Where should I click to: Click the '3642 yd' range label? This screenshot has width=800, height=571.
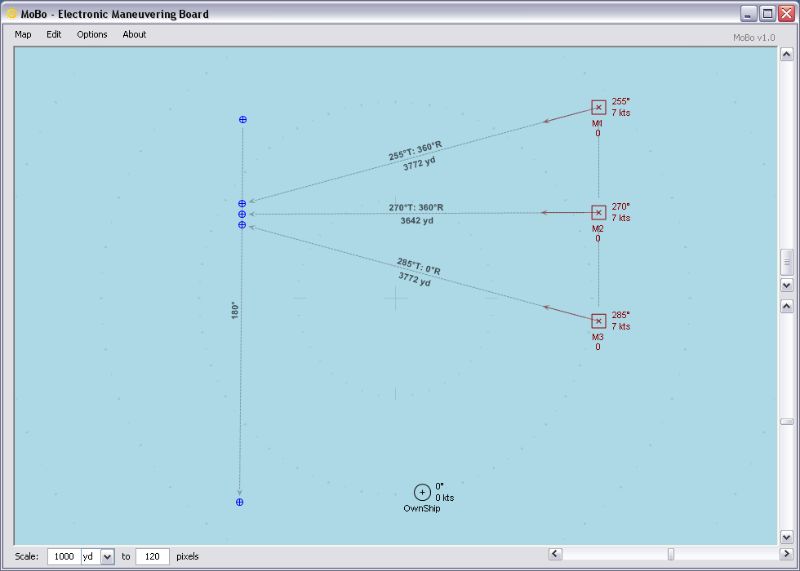click(417, 220)
